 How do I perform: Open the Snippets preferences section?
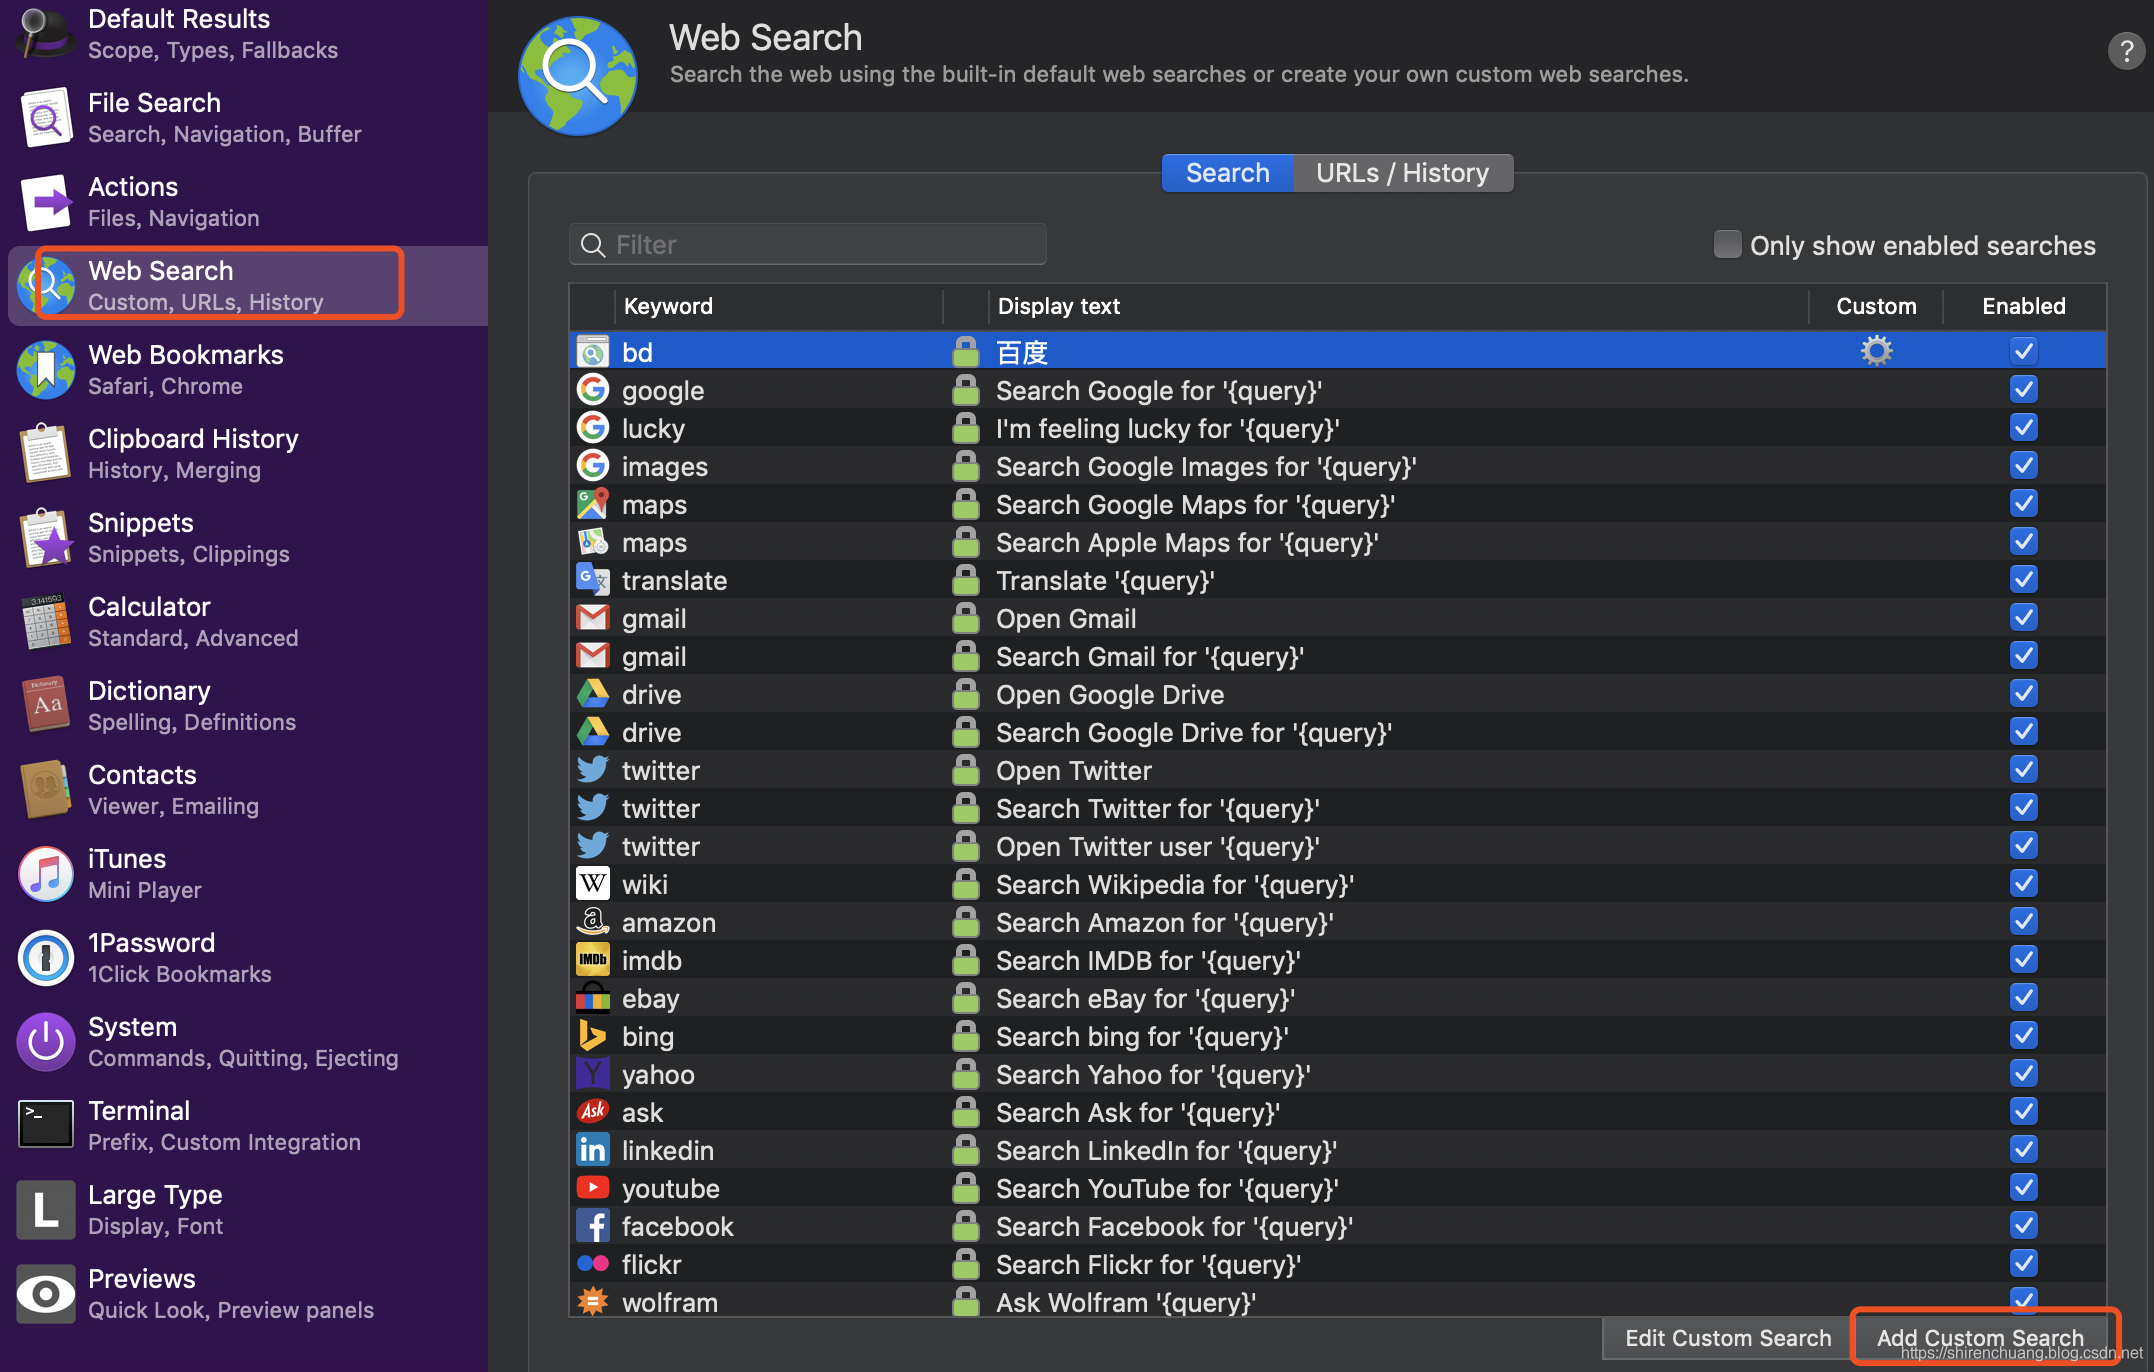(x=248, y=538)
